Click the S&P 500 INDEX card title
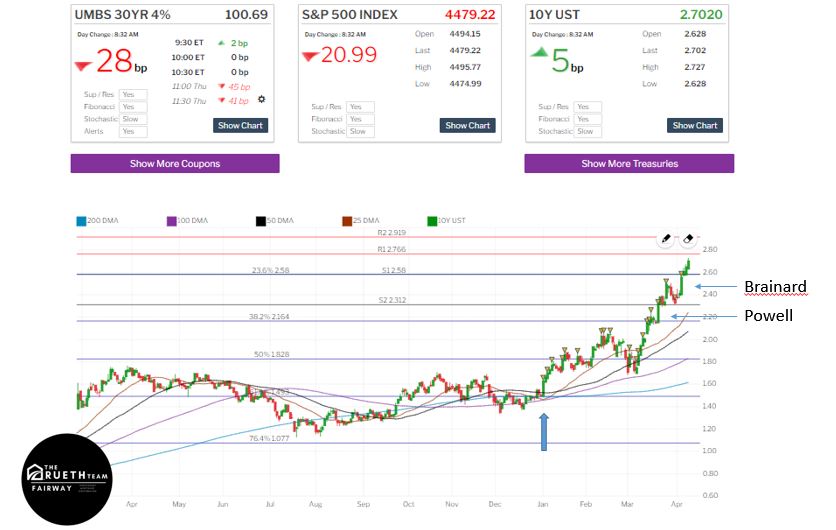Image resolution: width=836 pixels, height=530 pixels. tap(350, 14)
